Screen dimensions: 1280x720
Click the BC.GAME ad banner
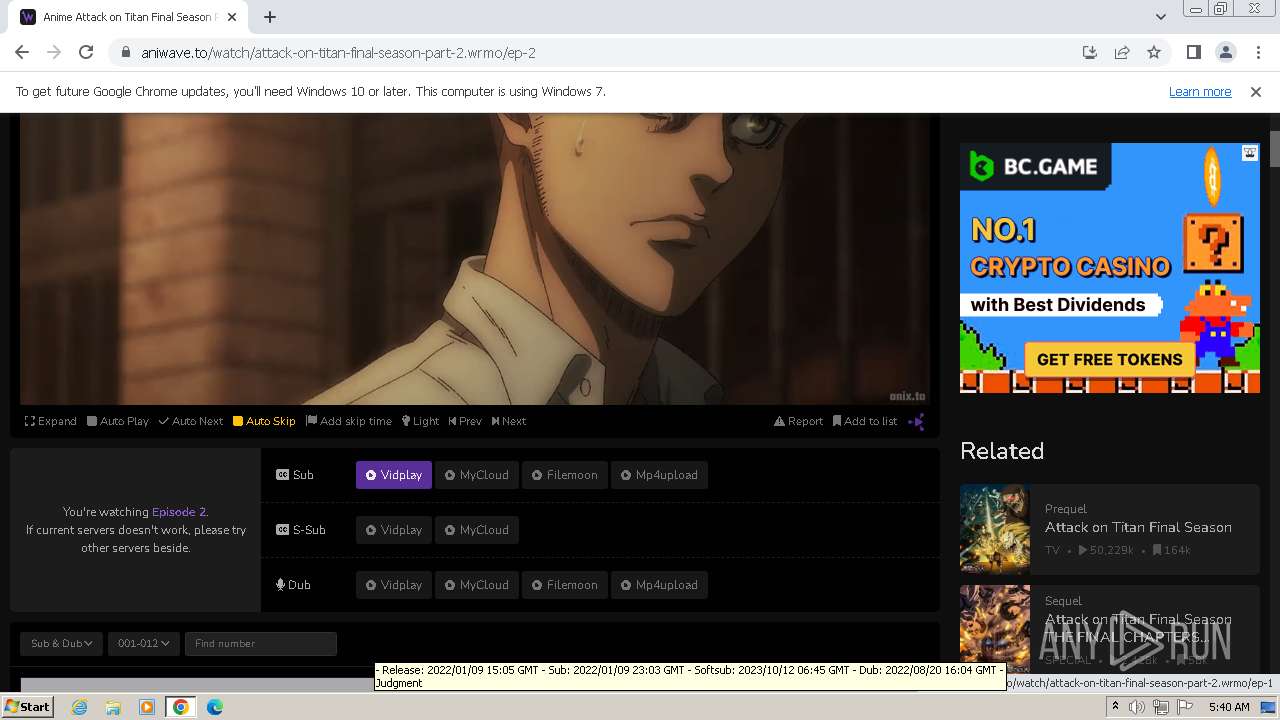pos(1110,268)
